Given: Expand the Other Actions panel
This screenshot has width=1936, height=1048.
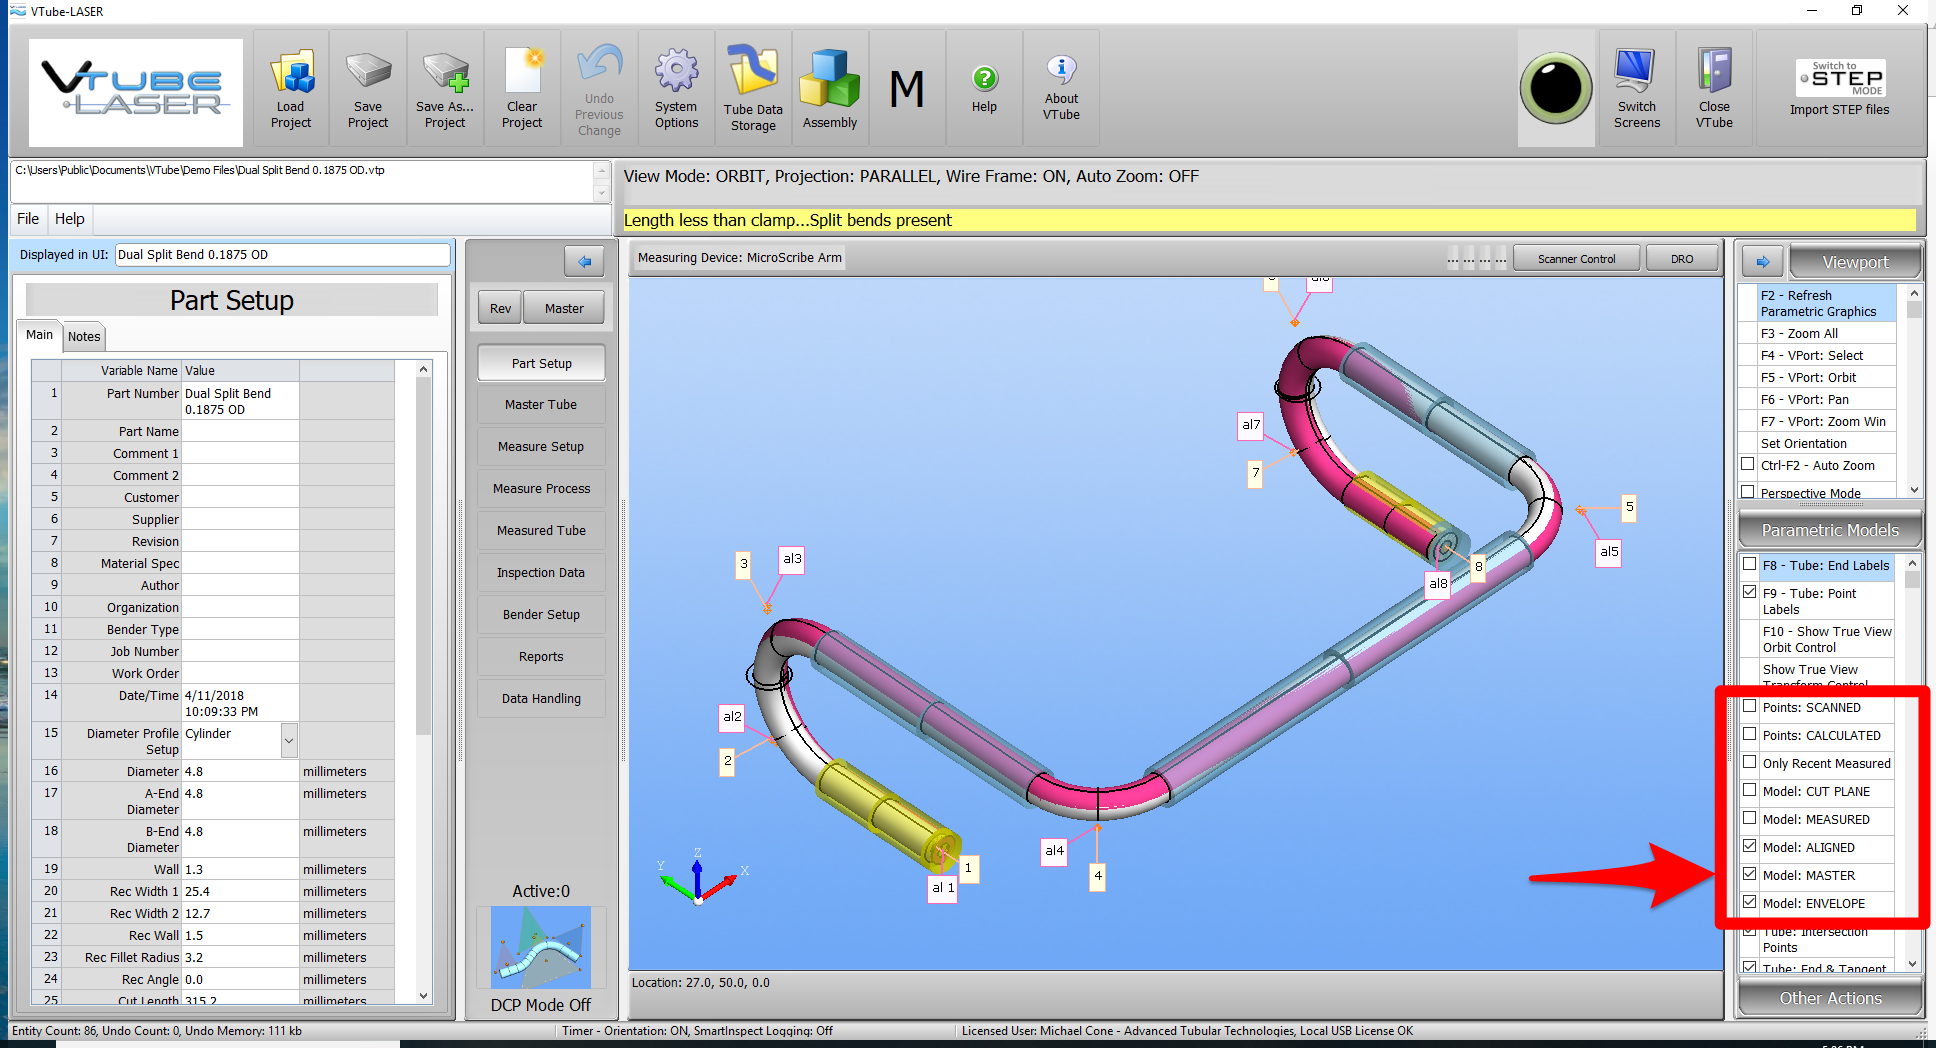Looking at the screenshot, I should 1829,998.
